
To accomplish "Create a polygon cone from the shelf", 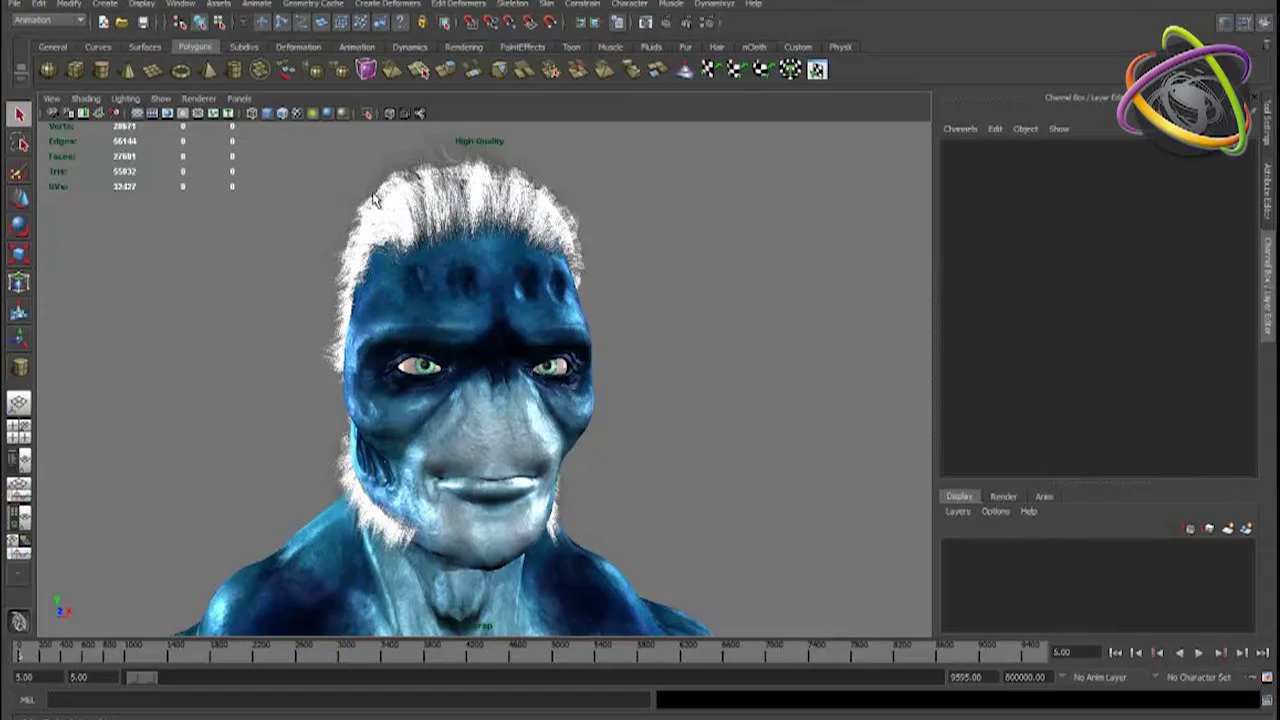I will [128, 70].
